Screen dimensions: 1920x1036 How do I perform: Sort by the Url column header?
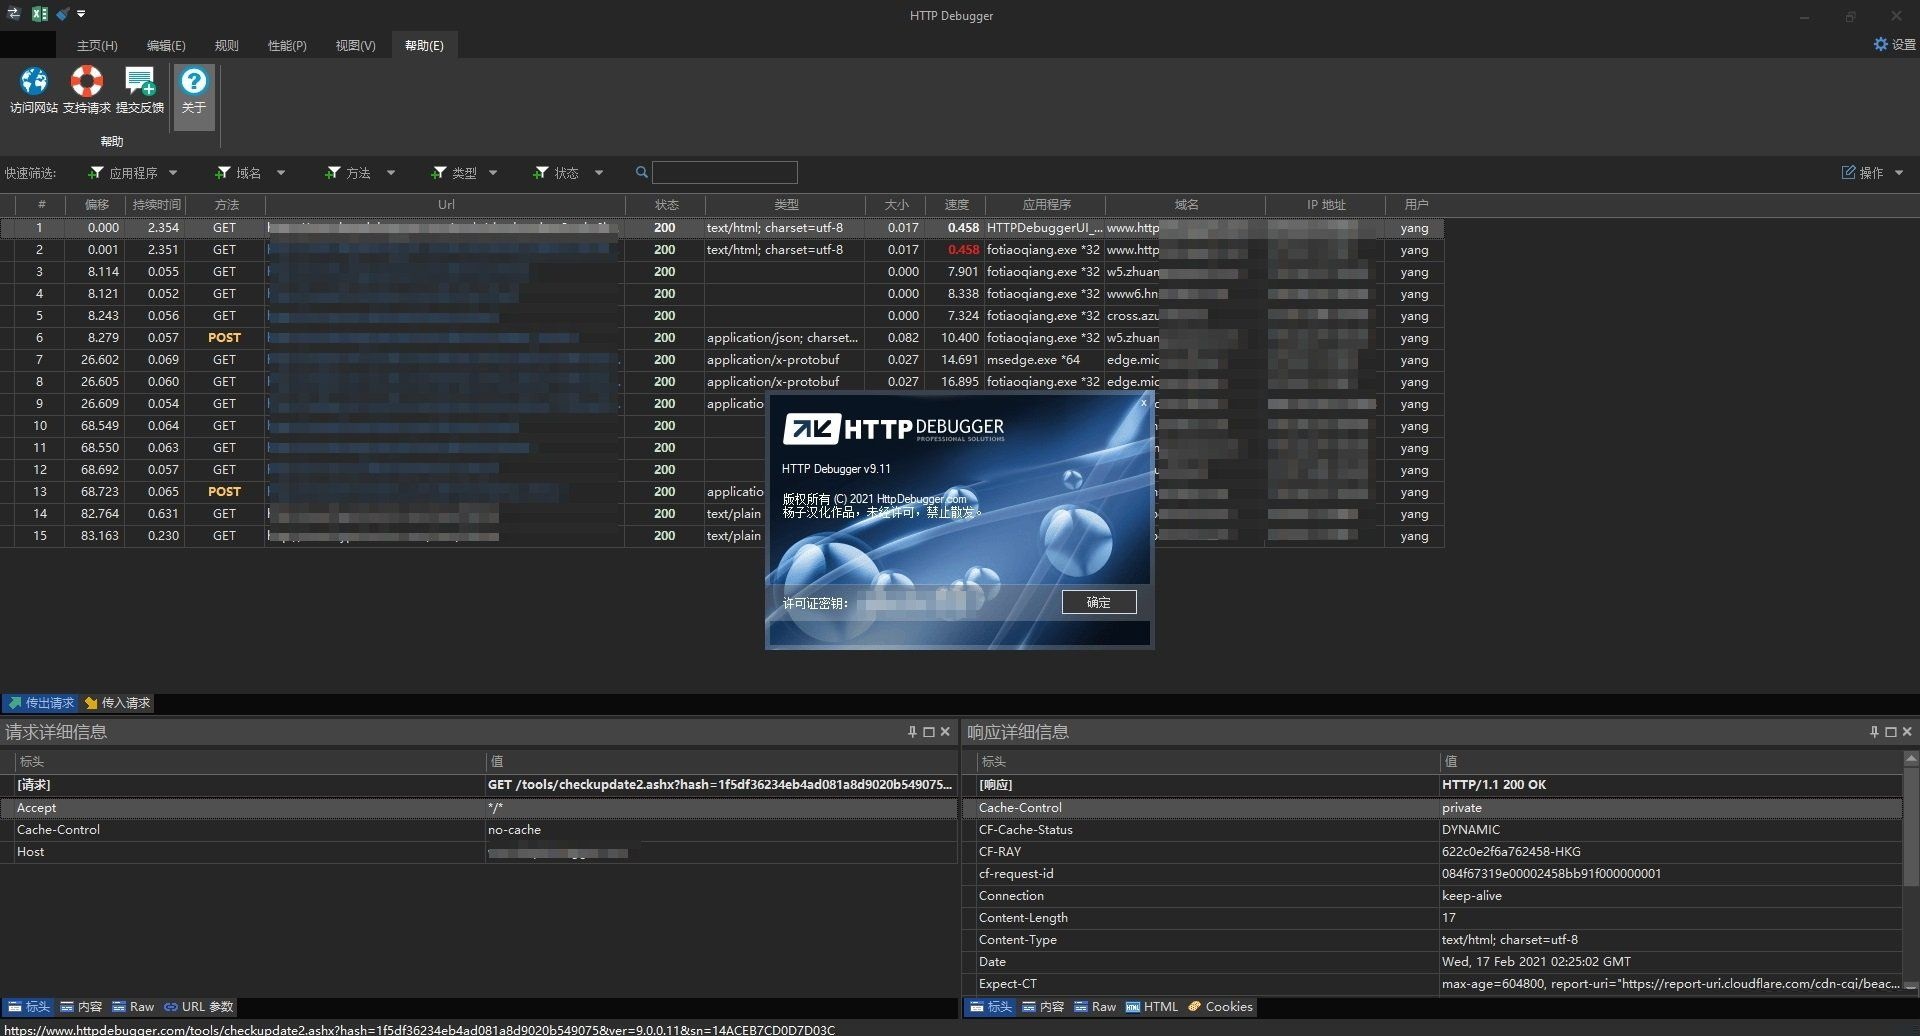click(x=445, y=204)
